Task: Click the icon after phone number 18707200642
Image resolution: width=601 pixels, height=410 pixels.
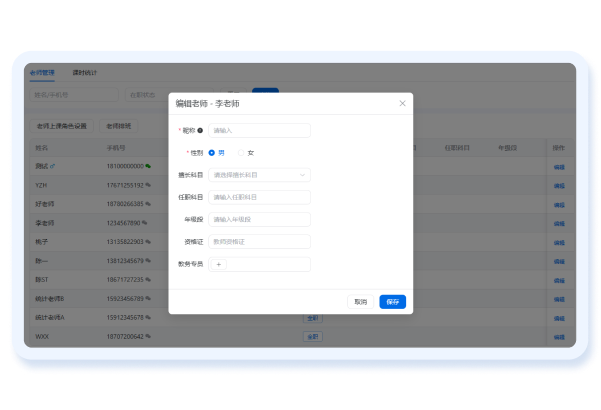Action: tap(148, 336)
